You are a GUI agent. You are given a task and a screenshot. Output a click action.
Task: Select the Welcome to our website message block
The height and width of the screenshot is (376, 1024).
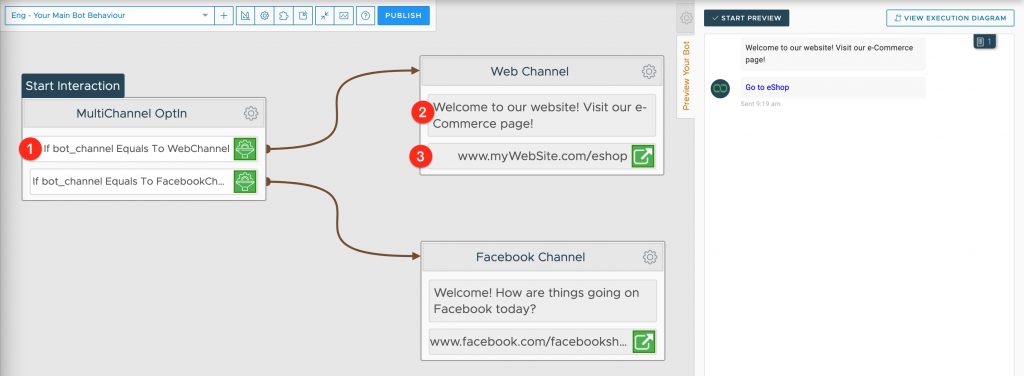point(541,115)
